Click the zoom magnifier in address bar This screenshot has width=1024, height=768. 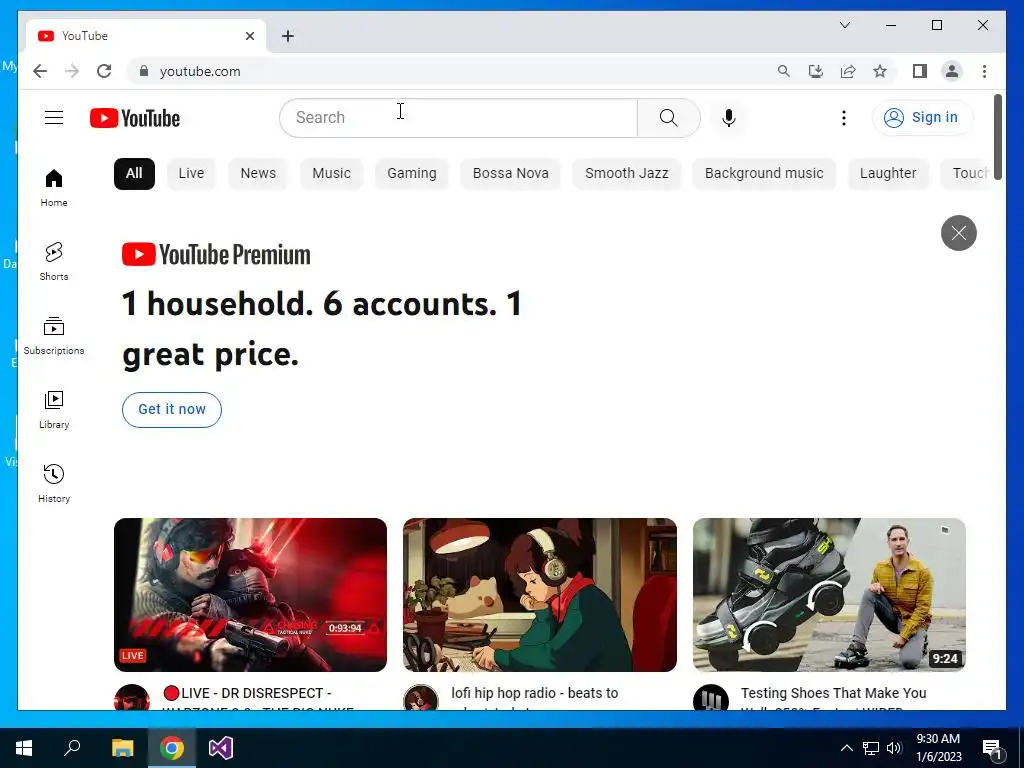tap(784, 71)
